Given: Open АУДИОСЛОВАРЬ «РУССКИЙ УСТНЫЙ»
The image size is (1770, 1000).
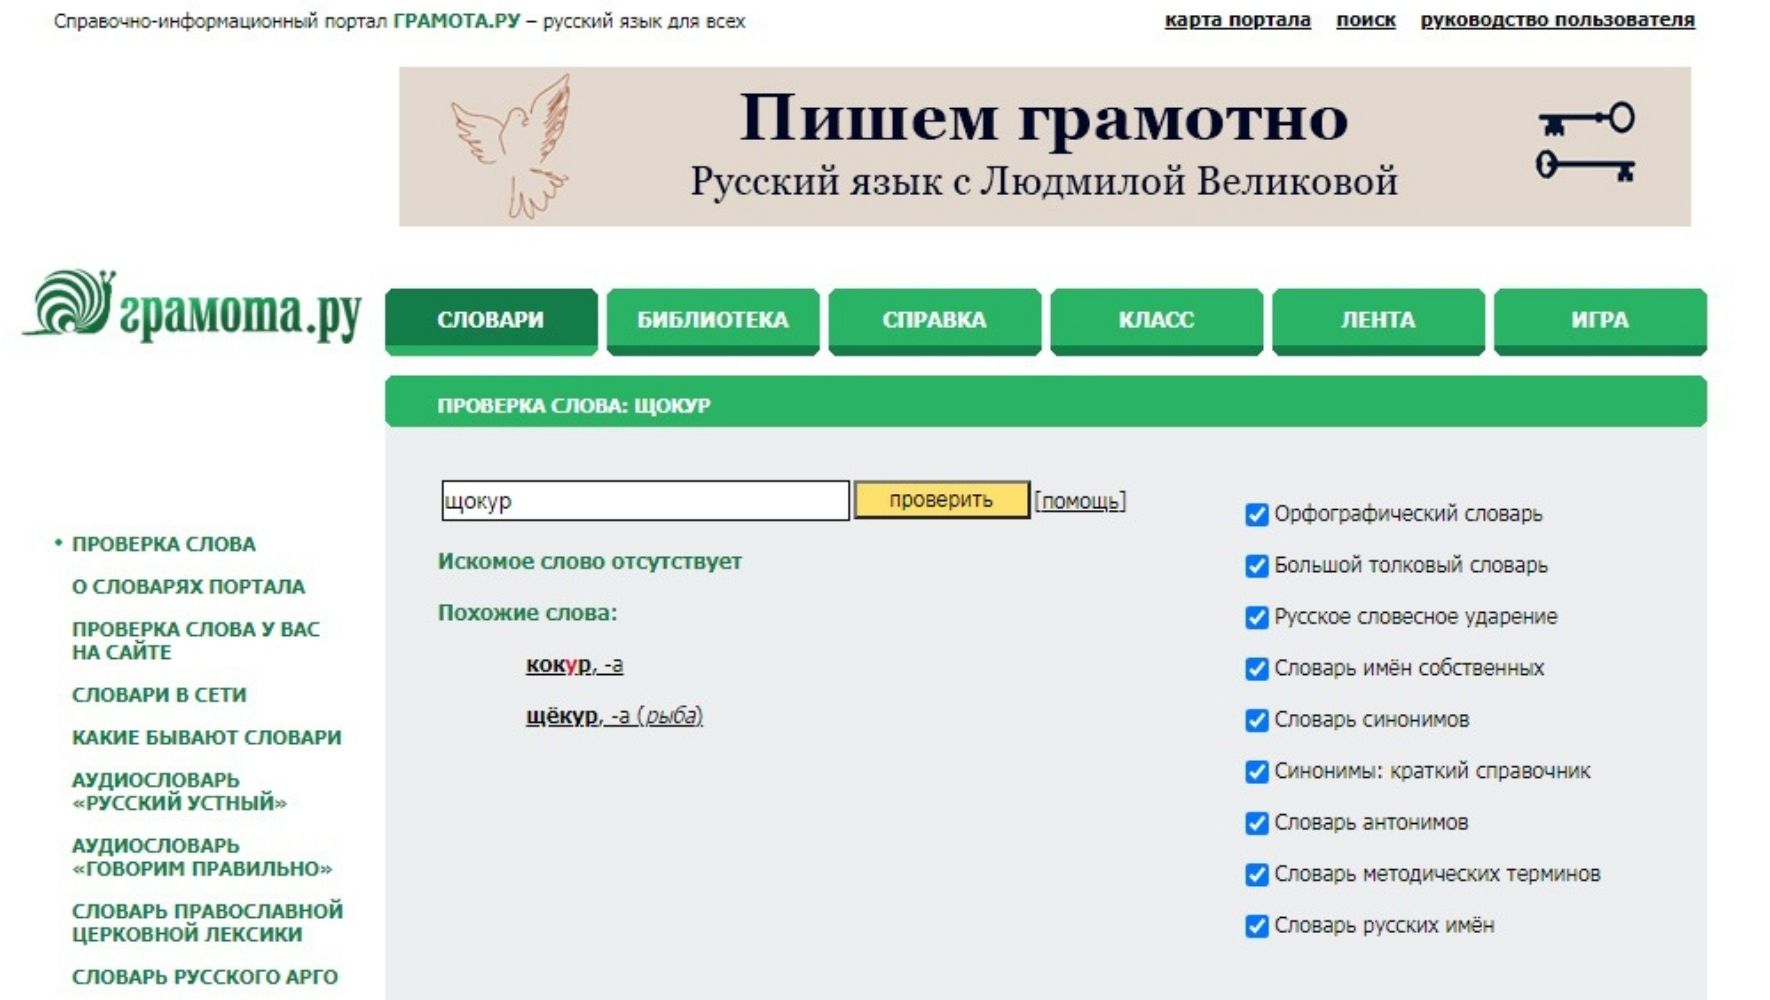Looking at the screenshot, I should [x=179, y=791].
